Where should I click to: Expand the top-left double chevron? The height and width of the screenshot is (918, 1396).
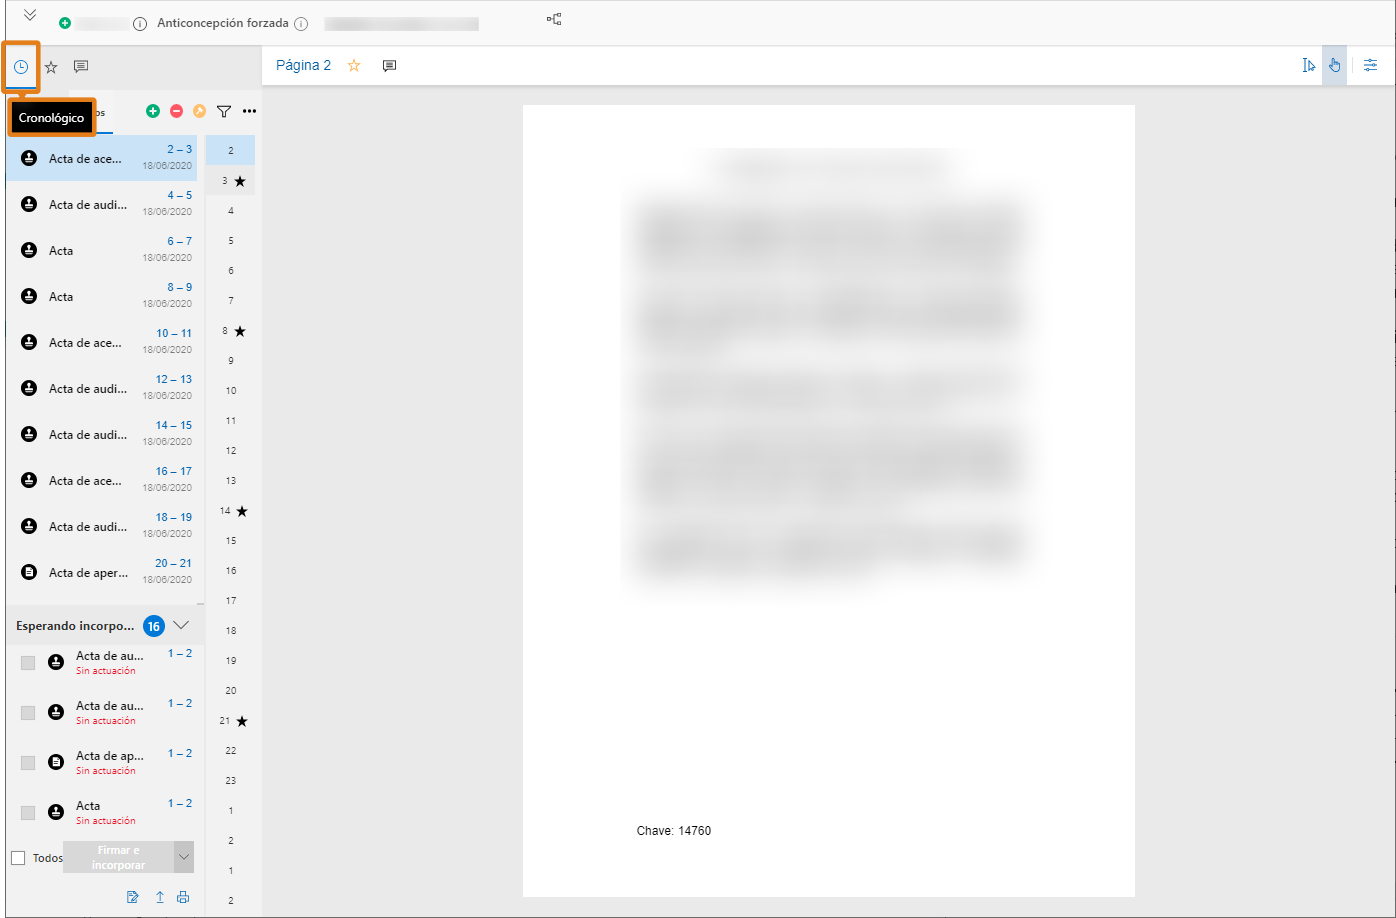click(30, 15)
